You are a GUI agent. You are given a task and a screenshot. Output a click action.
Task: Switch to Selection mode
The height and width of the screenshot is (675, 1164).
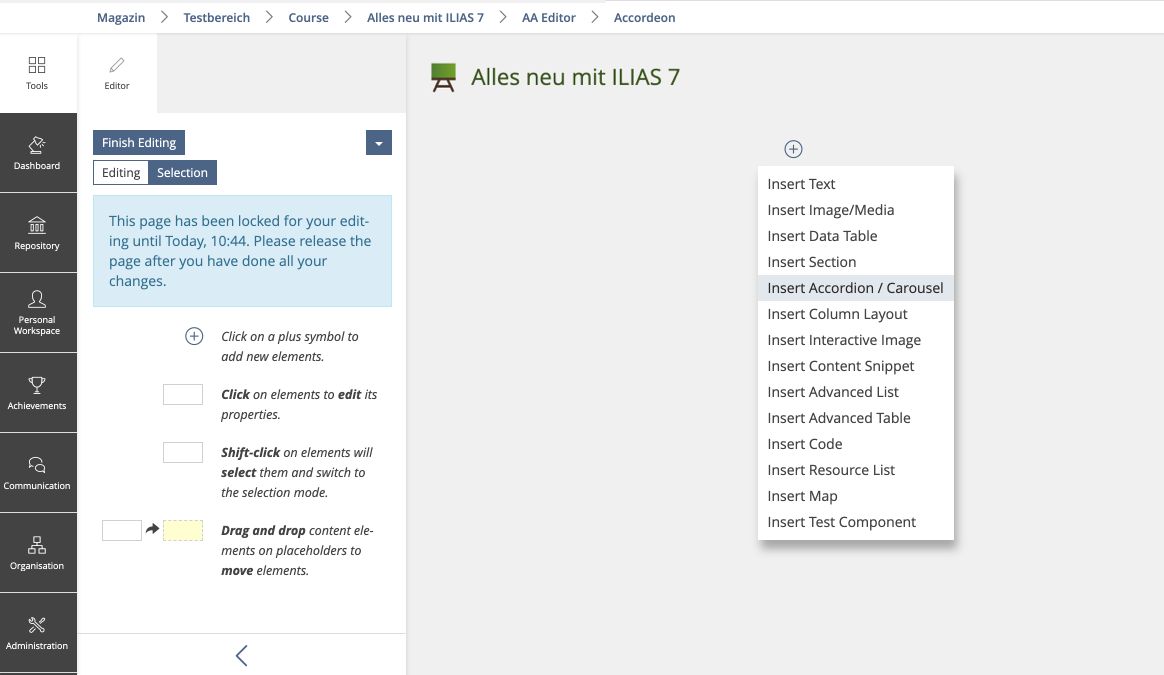(182, 173)
